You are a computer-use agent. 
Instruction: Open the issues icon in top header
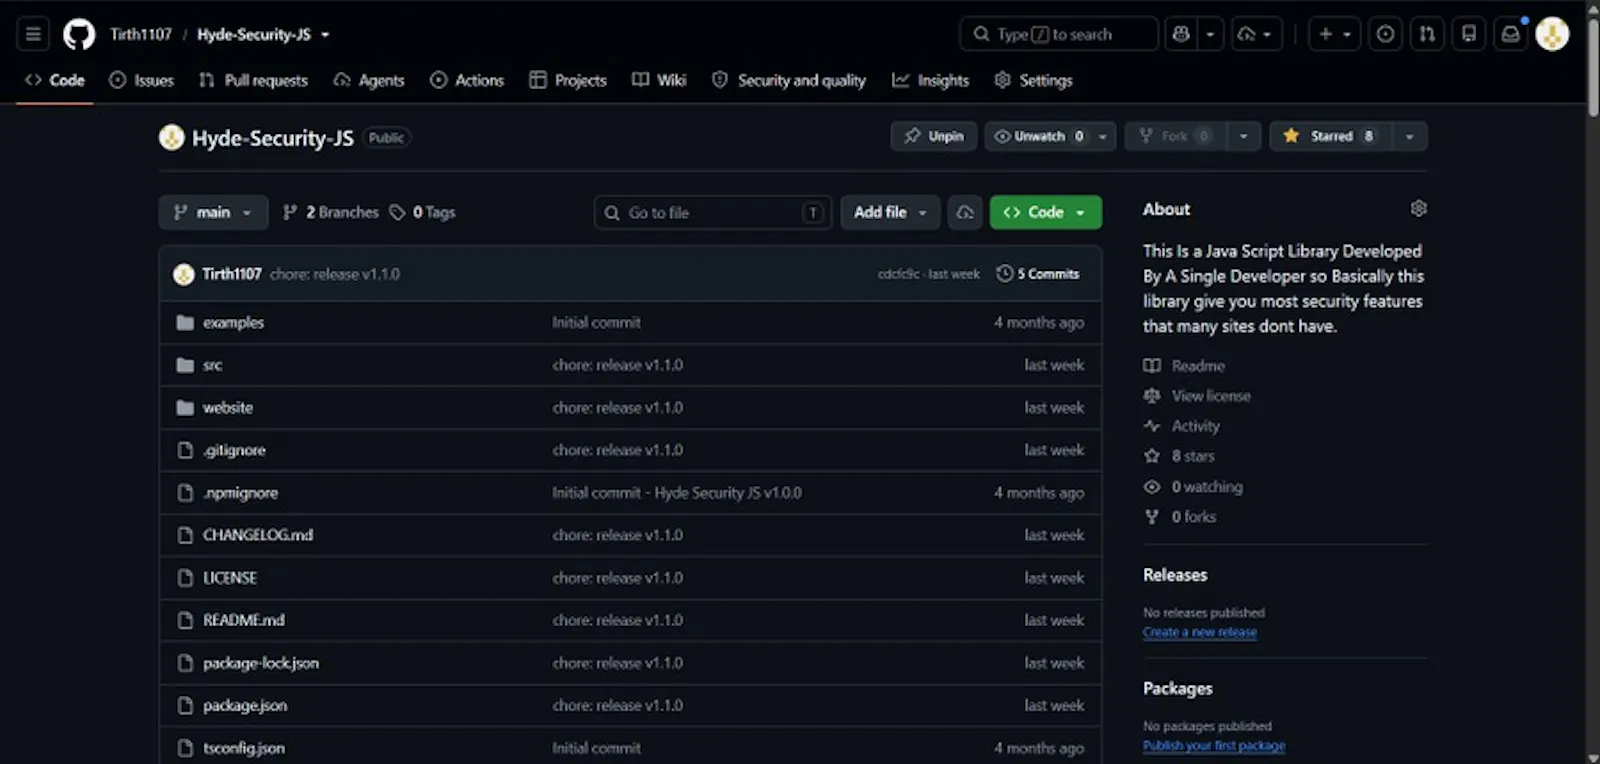point(1385,34)
